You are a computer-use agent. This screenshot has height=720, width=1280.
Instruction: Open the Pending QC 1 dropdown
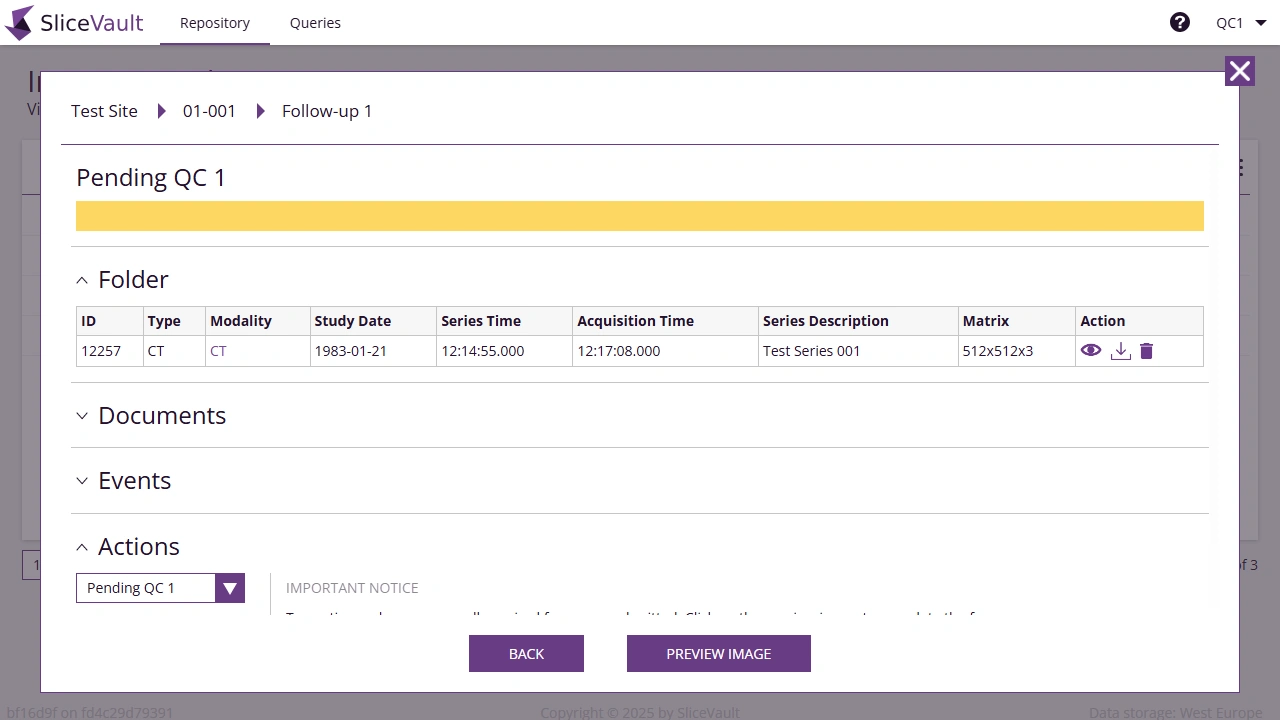tap(229, 588)
